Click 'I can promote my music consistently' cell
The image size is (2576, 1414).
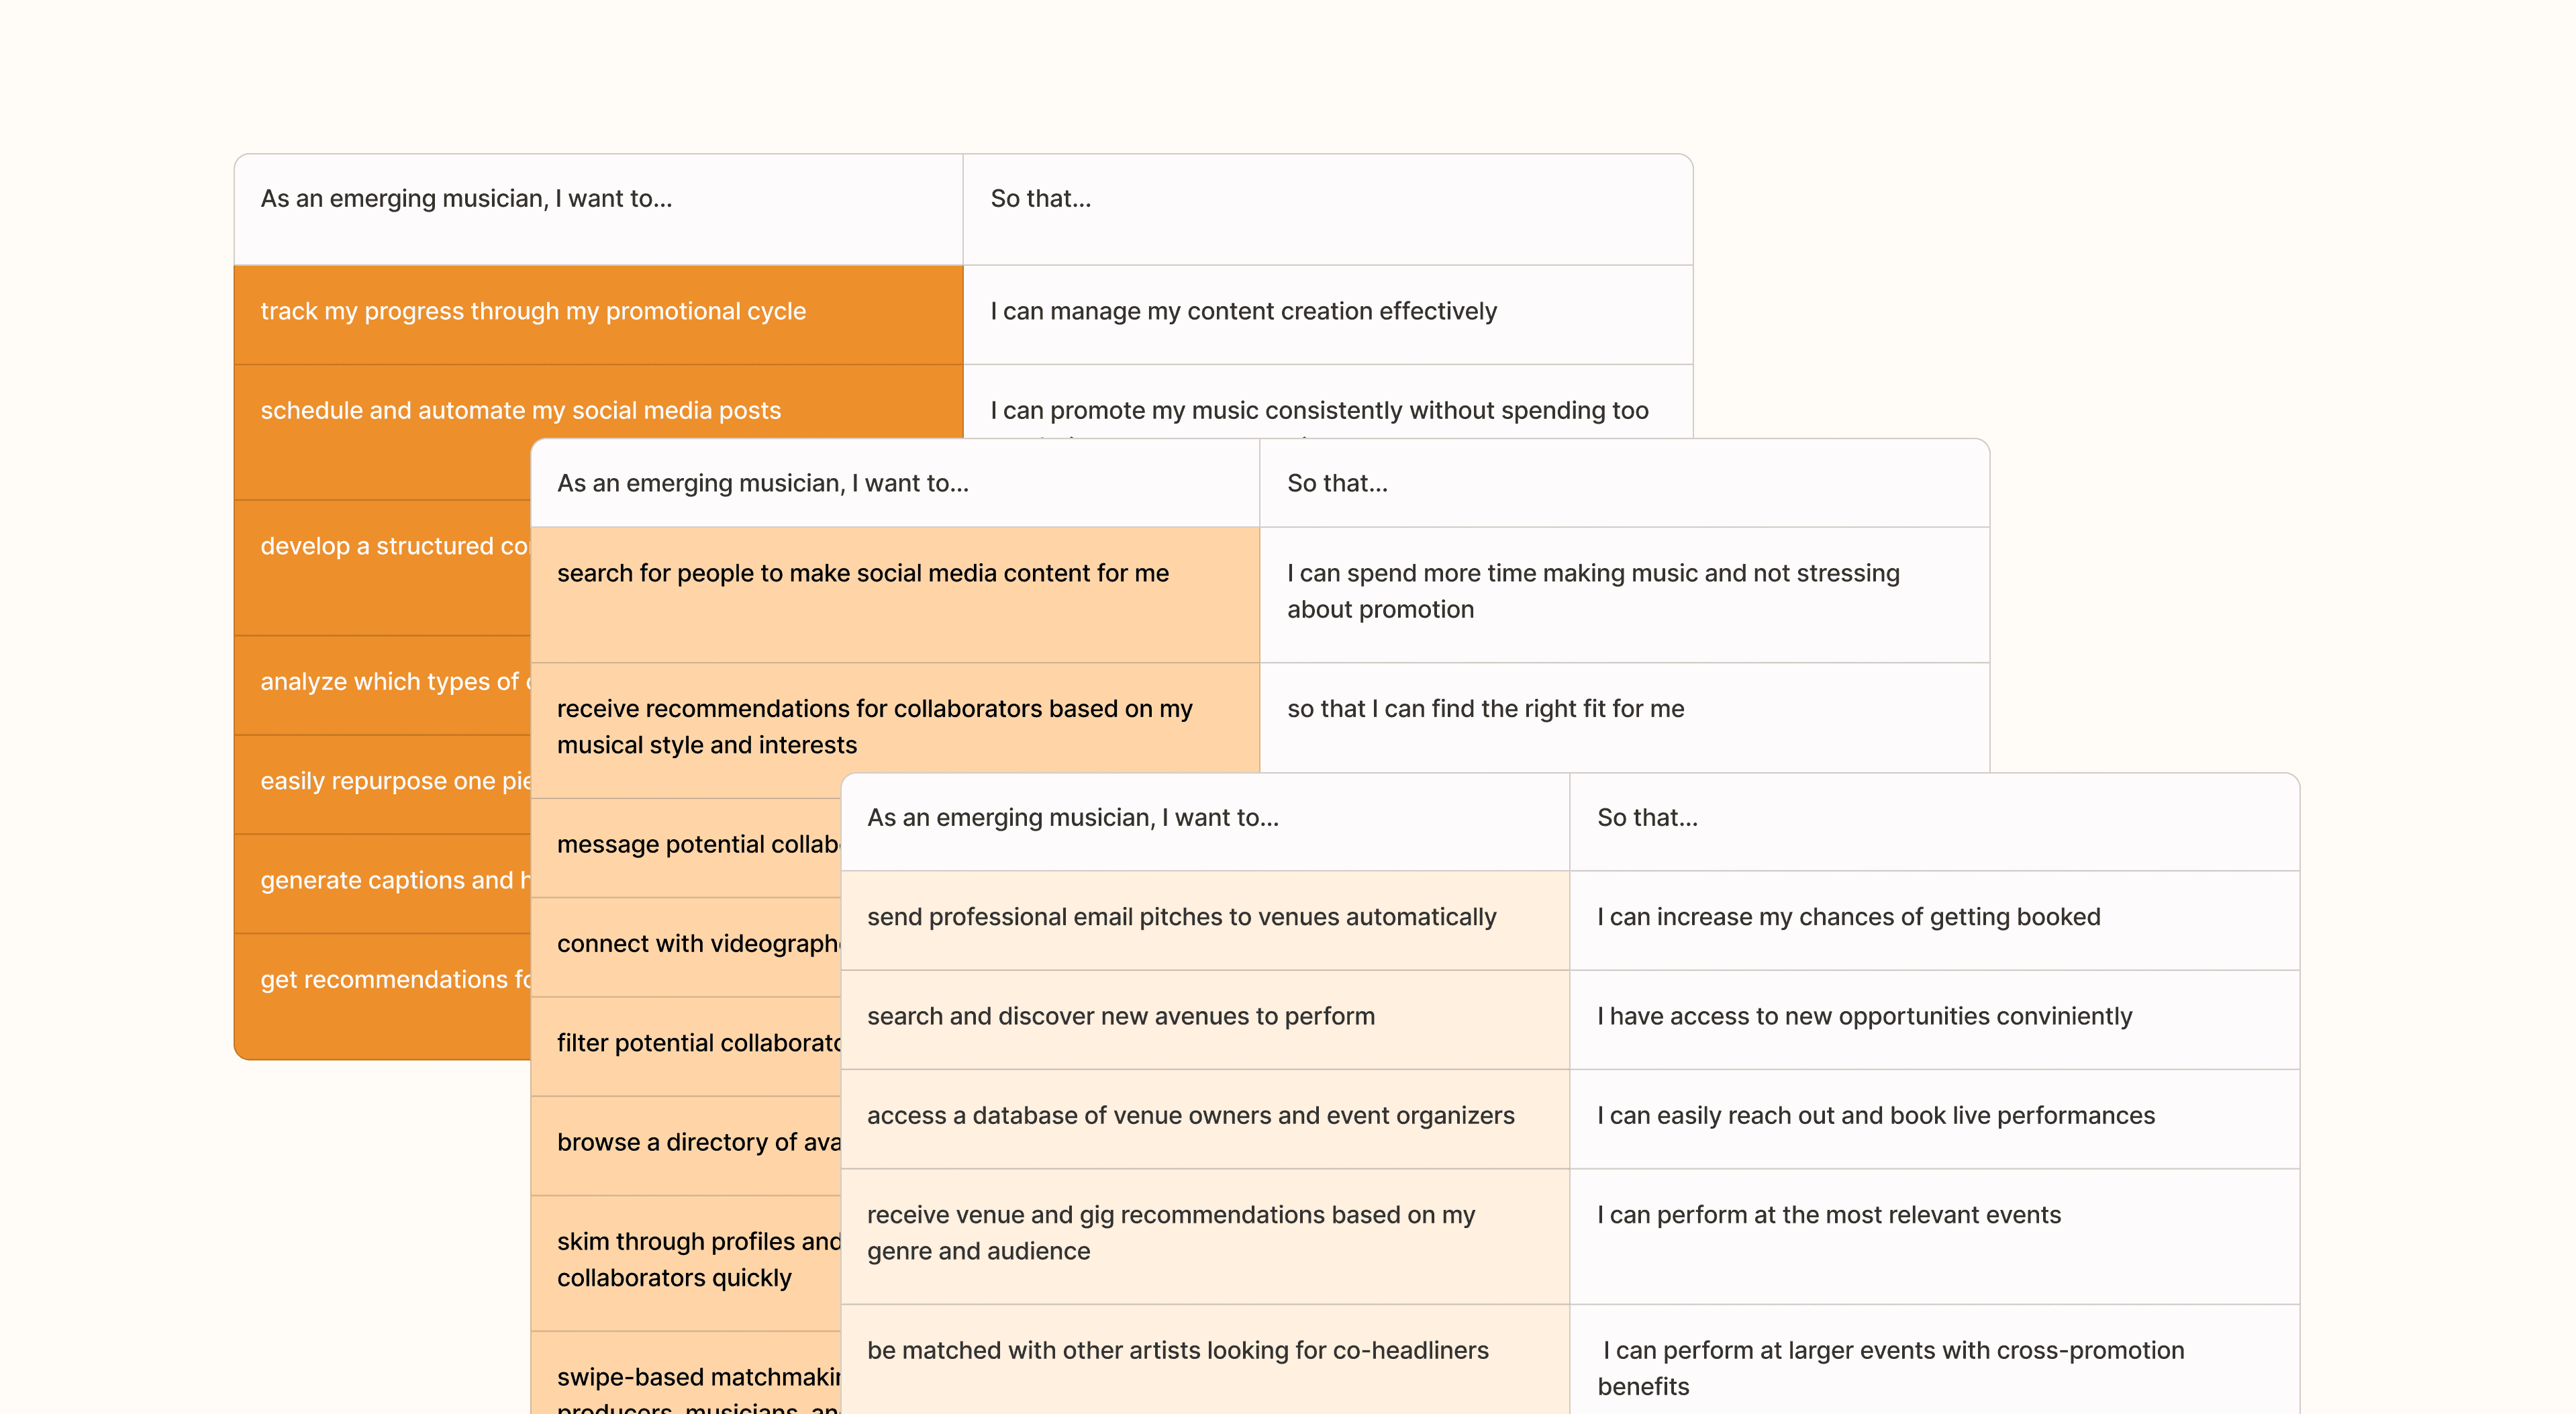[1328, 402]
